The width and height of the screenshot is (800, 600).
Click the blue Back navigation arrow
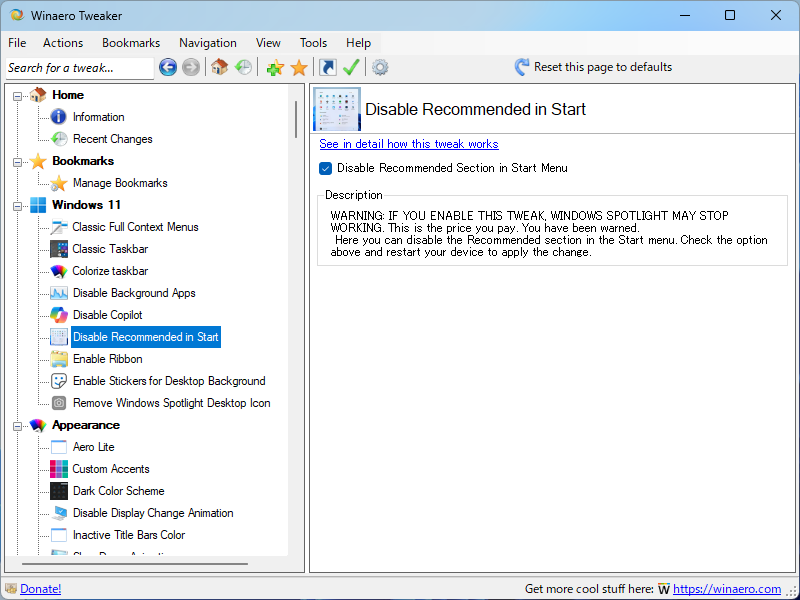pyautogui.click(x=168, y=67)
